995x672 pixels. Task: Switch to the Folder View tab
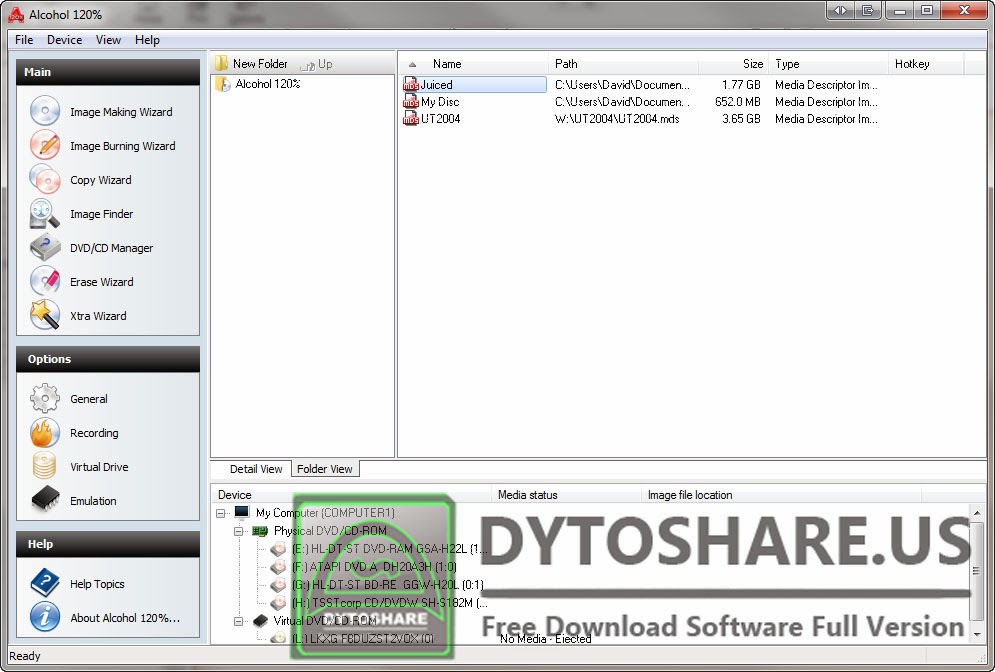[x=325, y=468]
